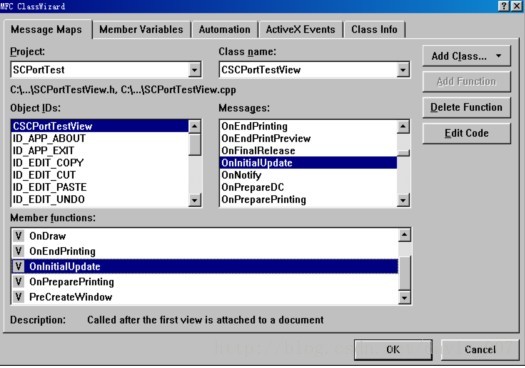Click the V icon beside OnDraw
The width and height of the screenshot is (525, 368).
(x=18, y=236)
